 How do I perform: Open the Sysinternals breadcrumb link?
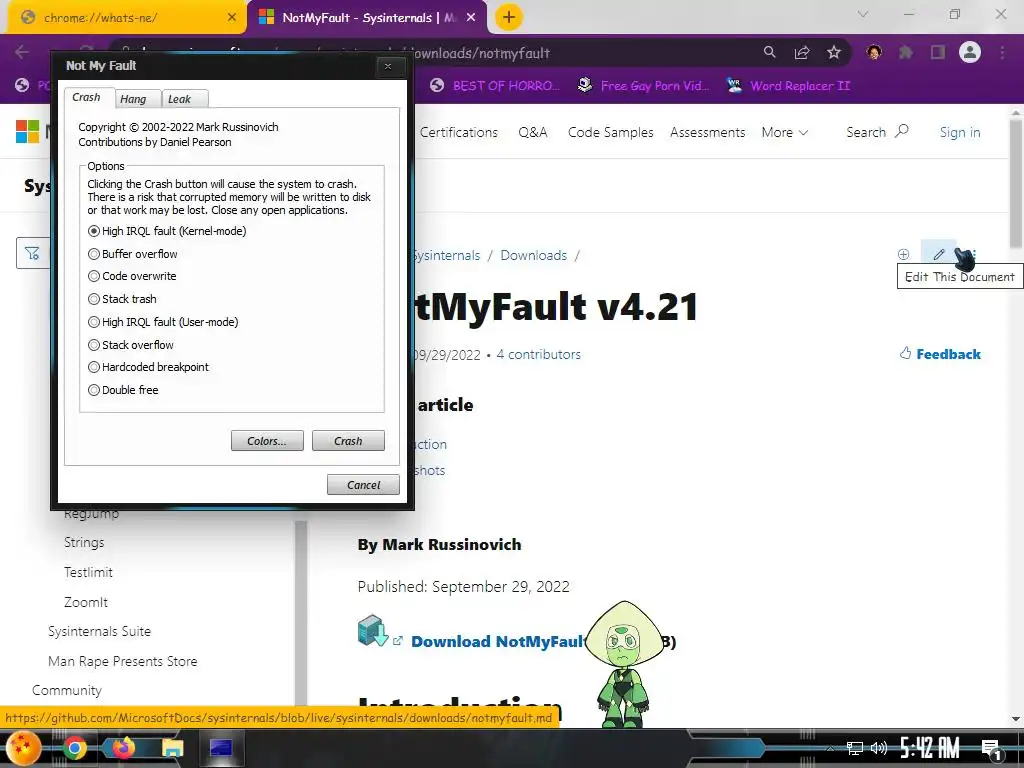tap(447, 255)
